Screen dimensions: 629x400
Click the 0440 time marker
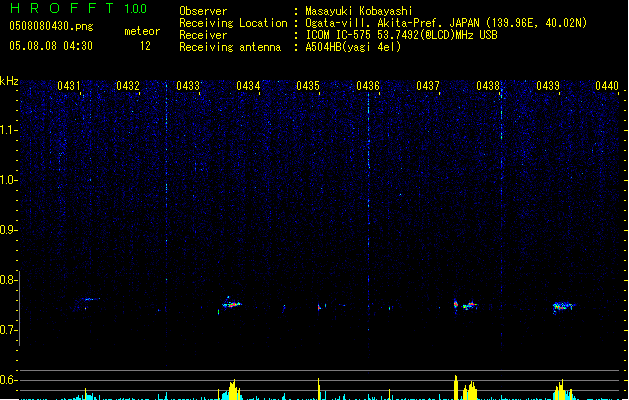tap(607, 86)
